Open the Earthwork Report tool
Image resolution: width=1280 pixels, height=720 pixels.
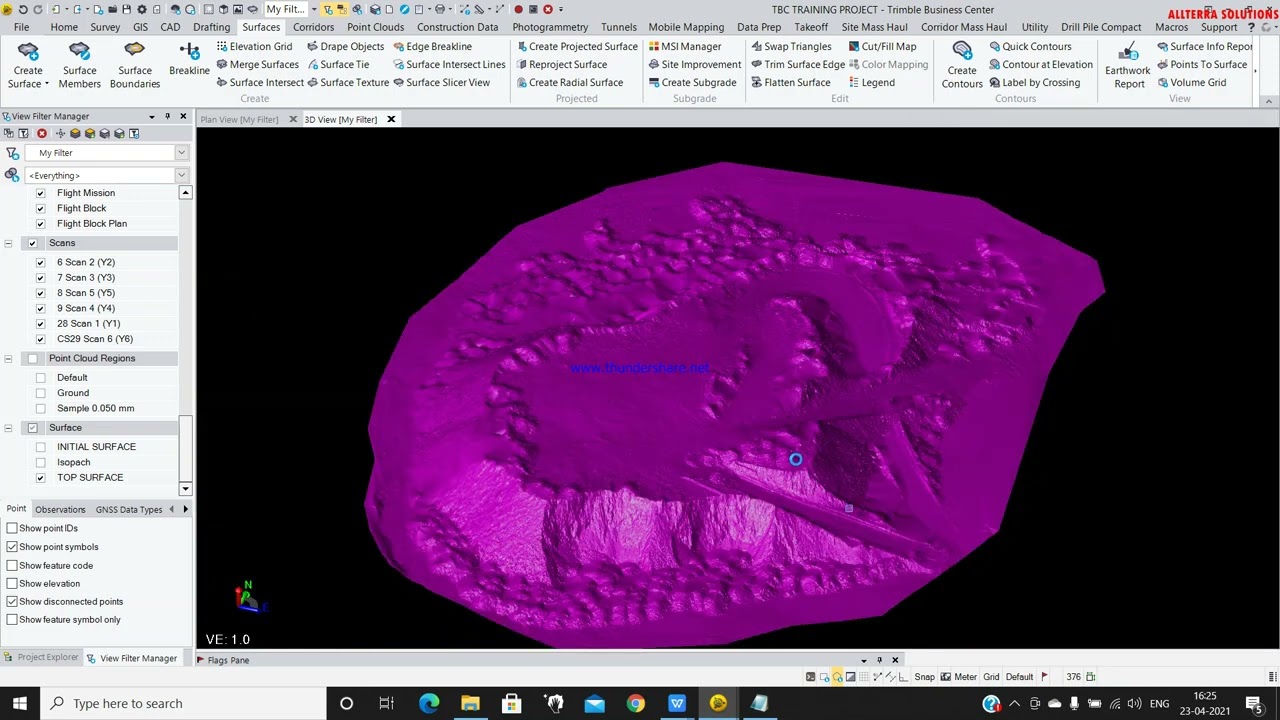(x=1128, y=65)
